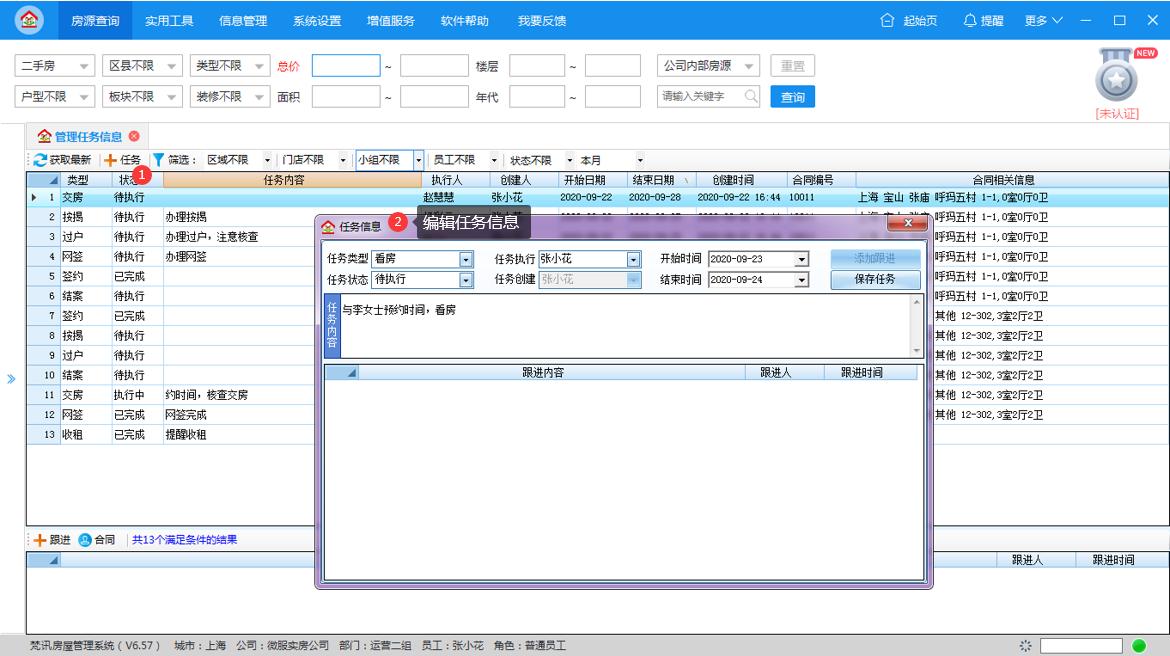Click the sync icon in the status bar
The height and width of the screenshot is (656, 1170).
point(1024,646)
